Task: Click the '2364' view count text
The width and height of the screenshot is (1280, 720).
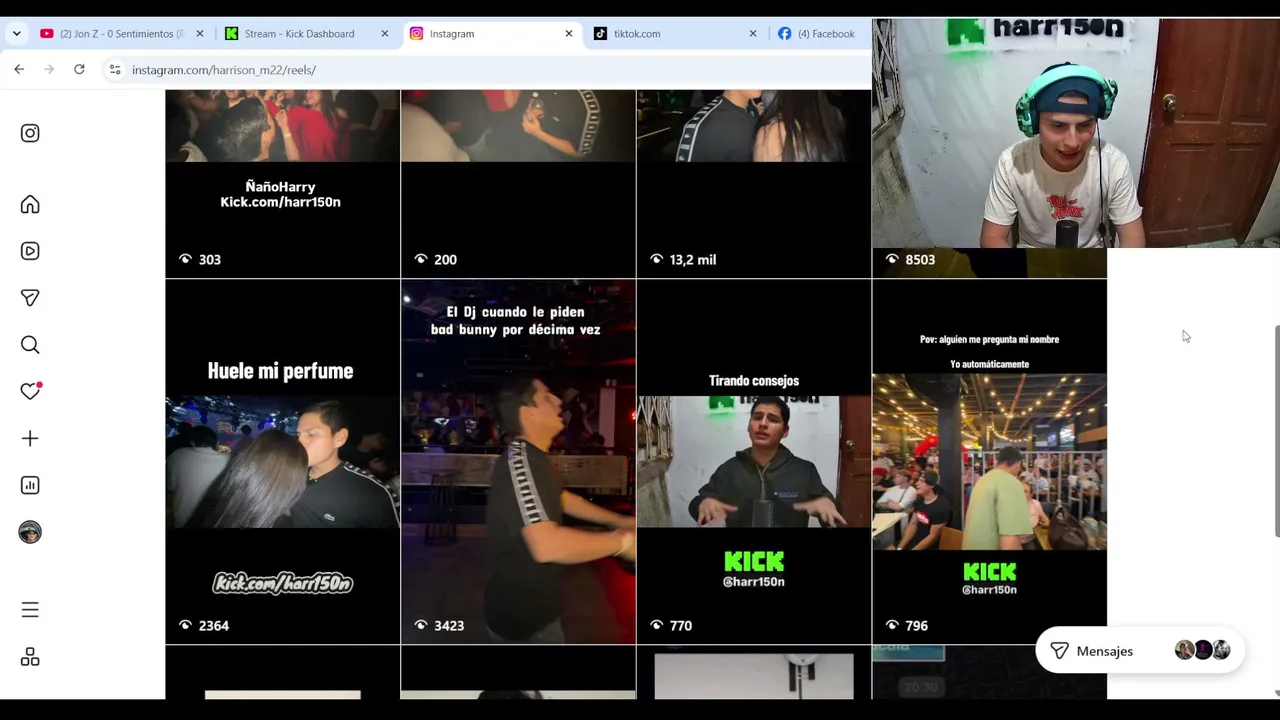Action: click(214, 626)
